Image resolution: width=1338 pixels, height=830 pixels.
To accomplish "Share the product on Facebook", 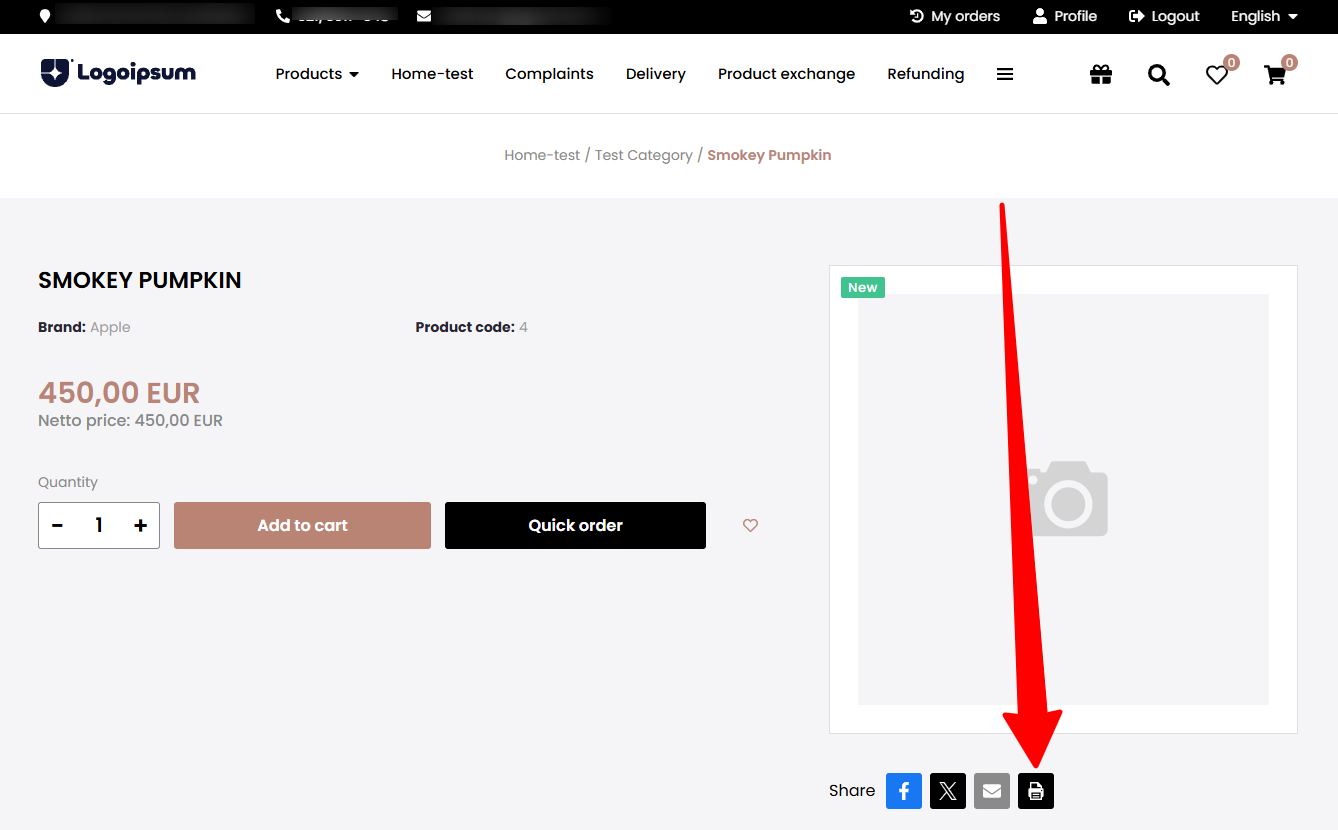I will (903, 791).
